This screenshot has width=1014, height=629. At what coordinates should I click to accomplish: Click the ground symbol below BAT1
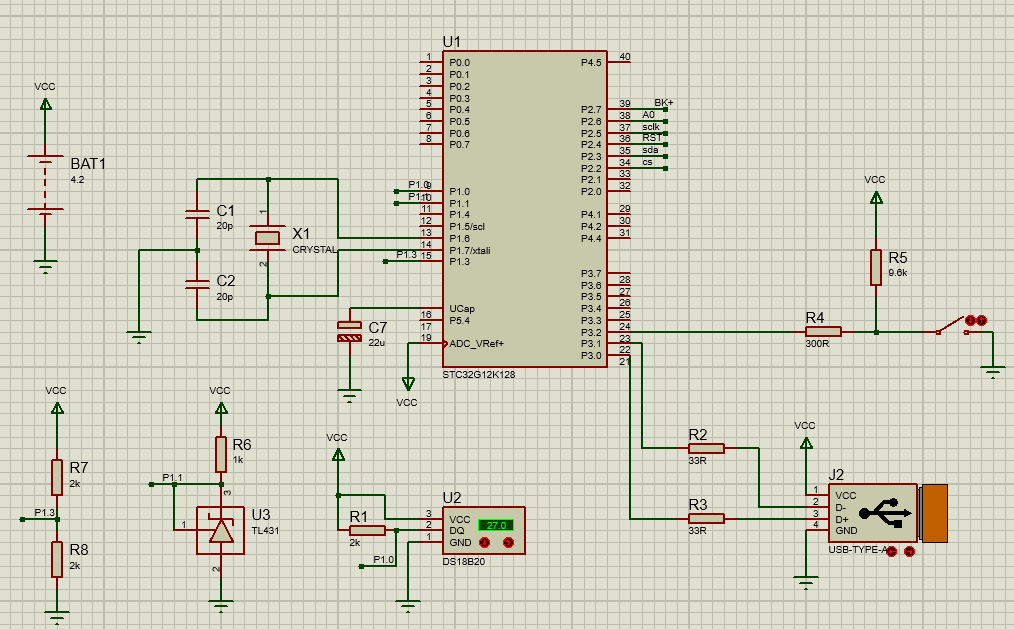45,266
